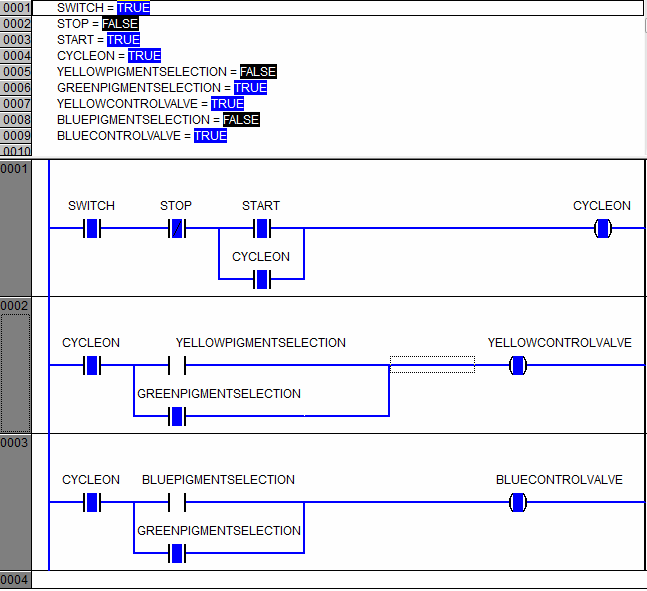The height and width of the screenshot is (591, 647).
Task: Click the BLUECONTROLVALVE coil
Action: [518, 502]
